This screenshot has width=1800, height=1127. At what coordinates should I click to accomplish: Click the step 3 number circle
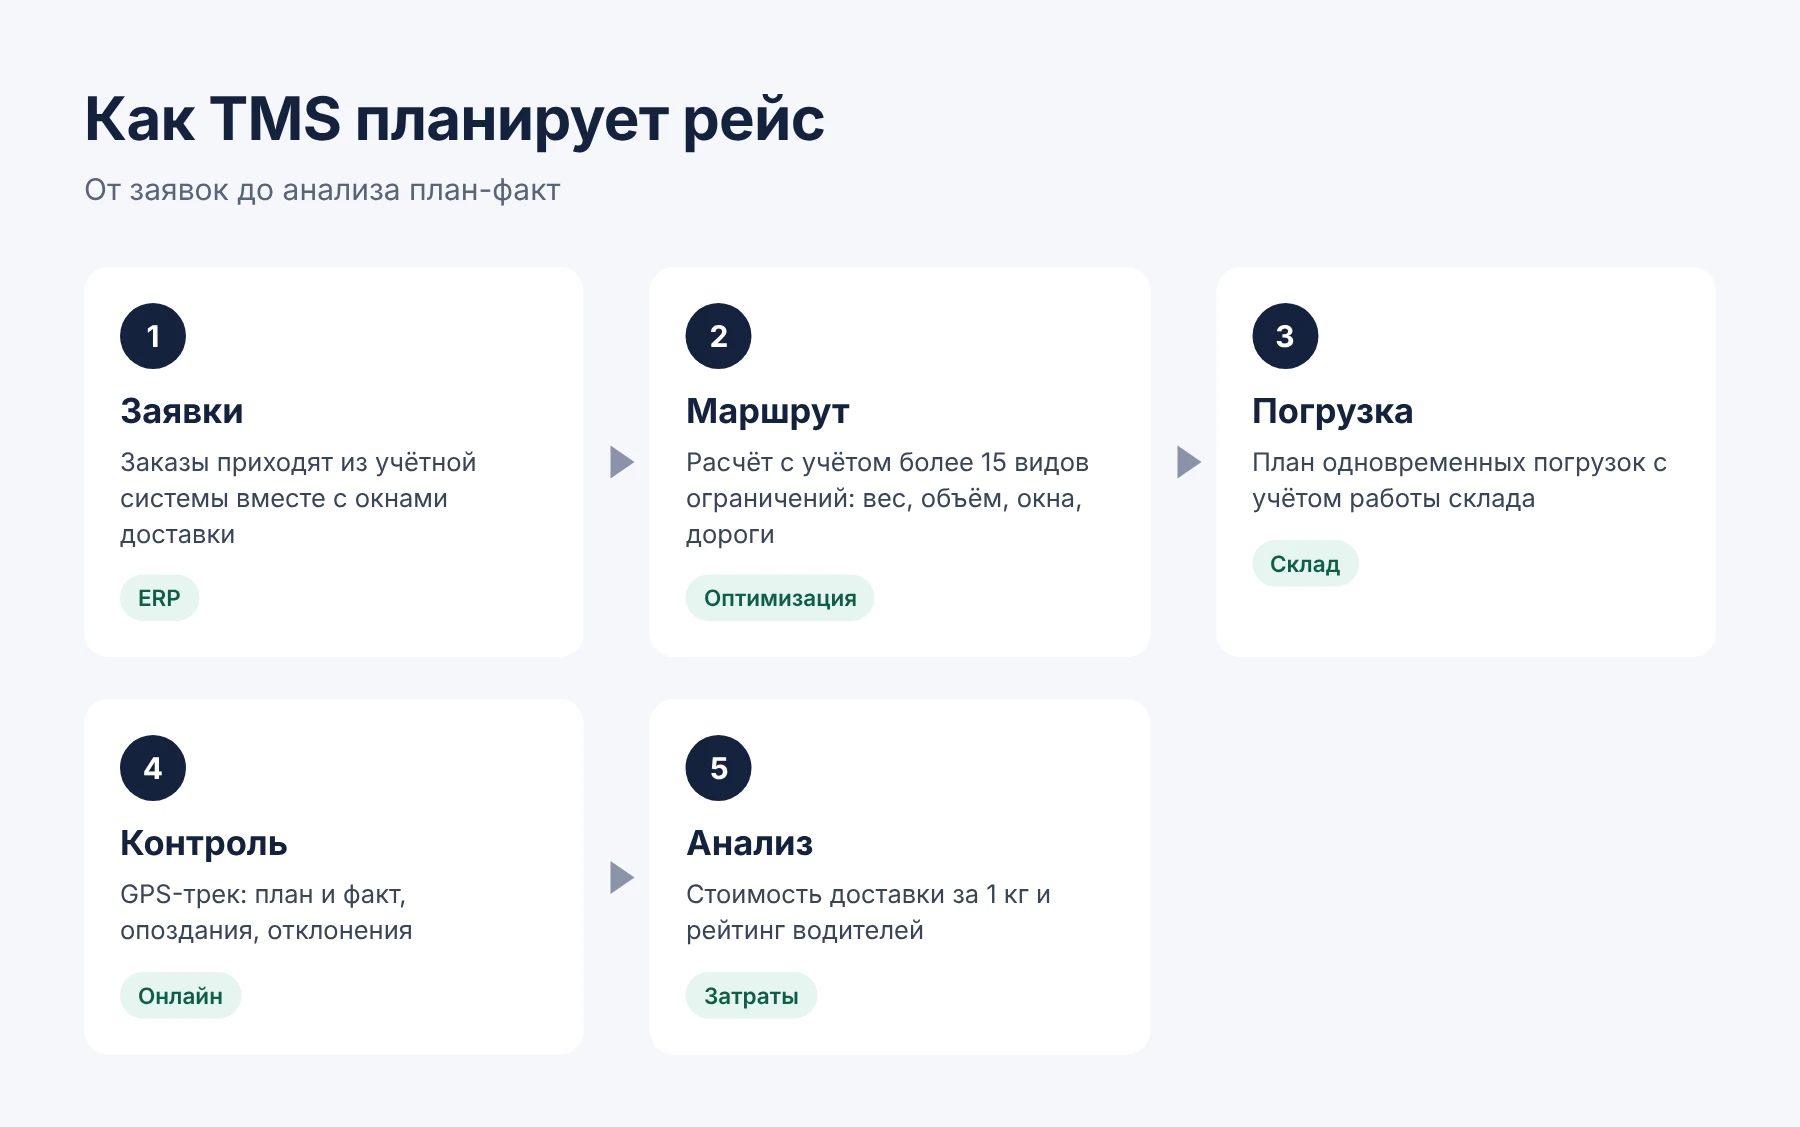click(x=1285, y=336)
